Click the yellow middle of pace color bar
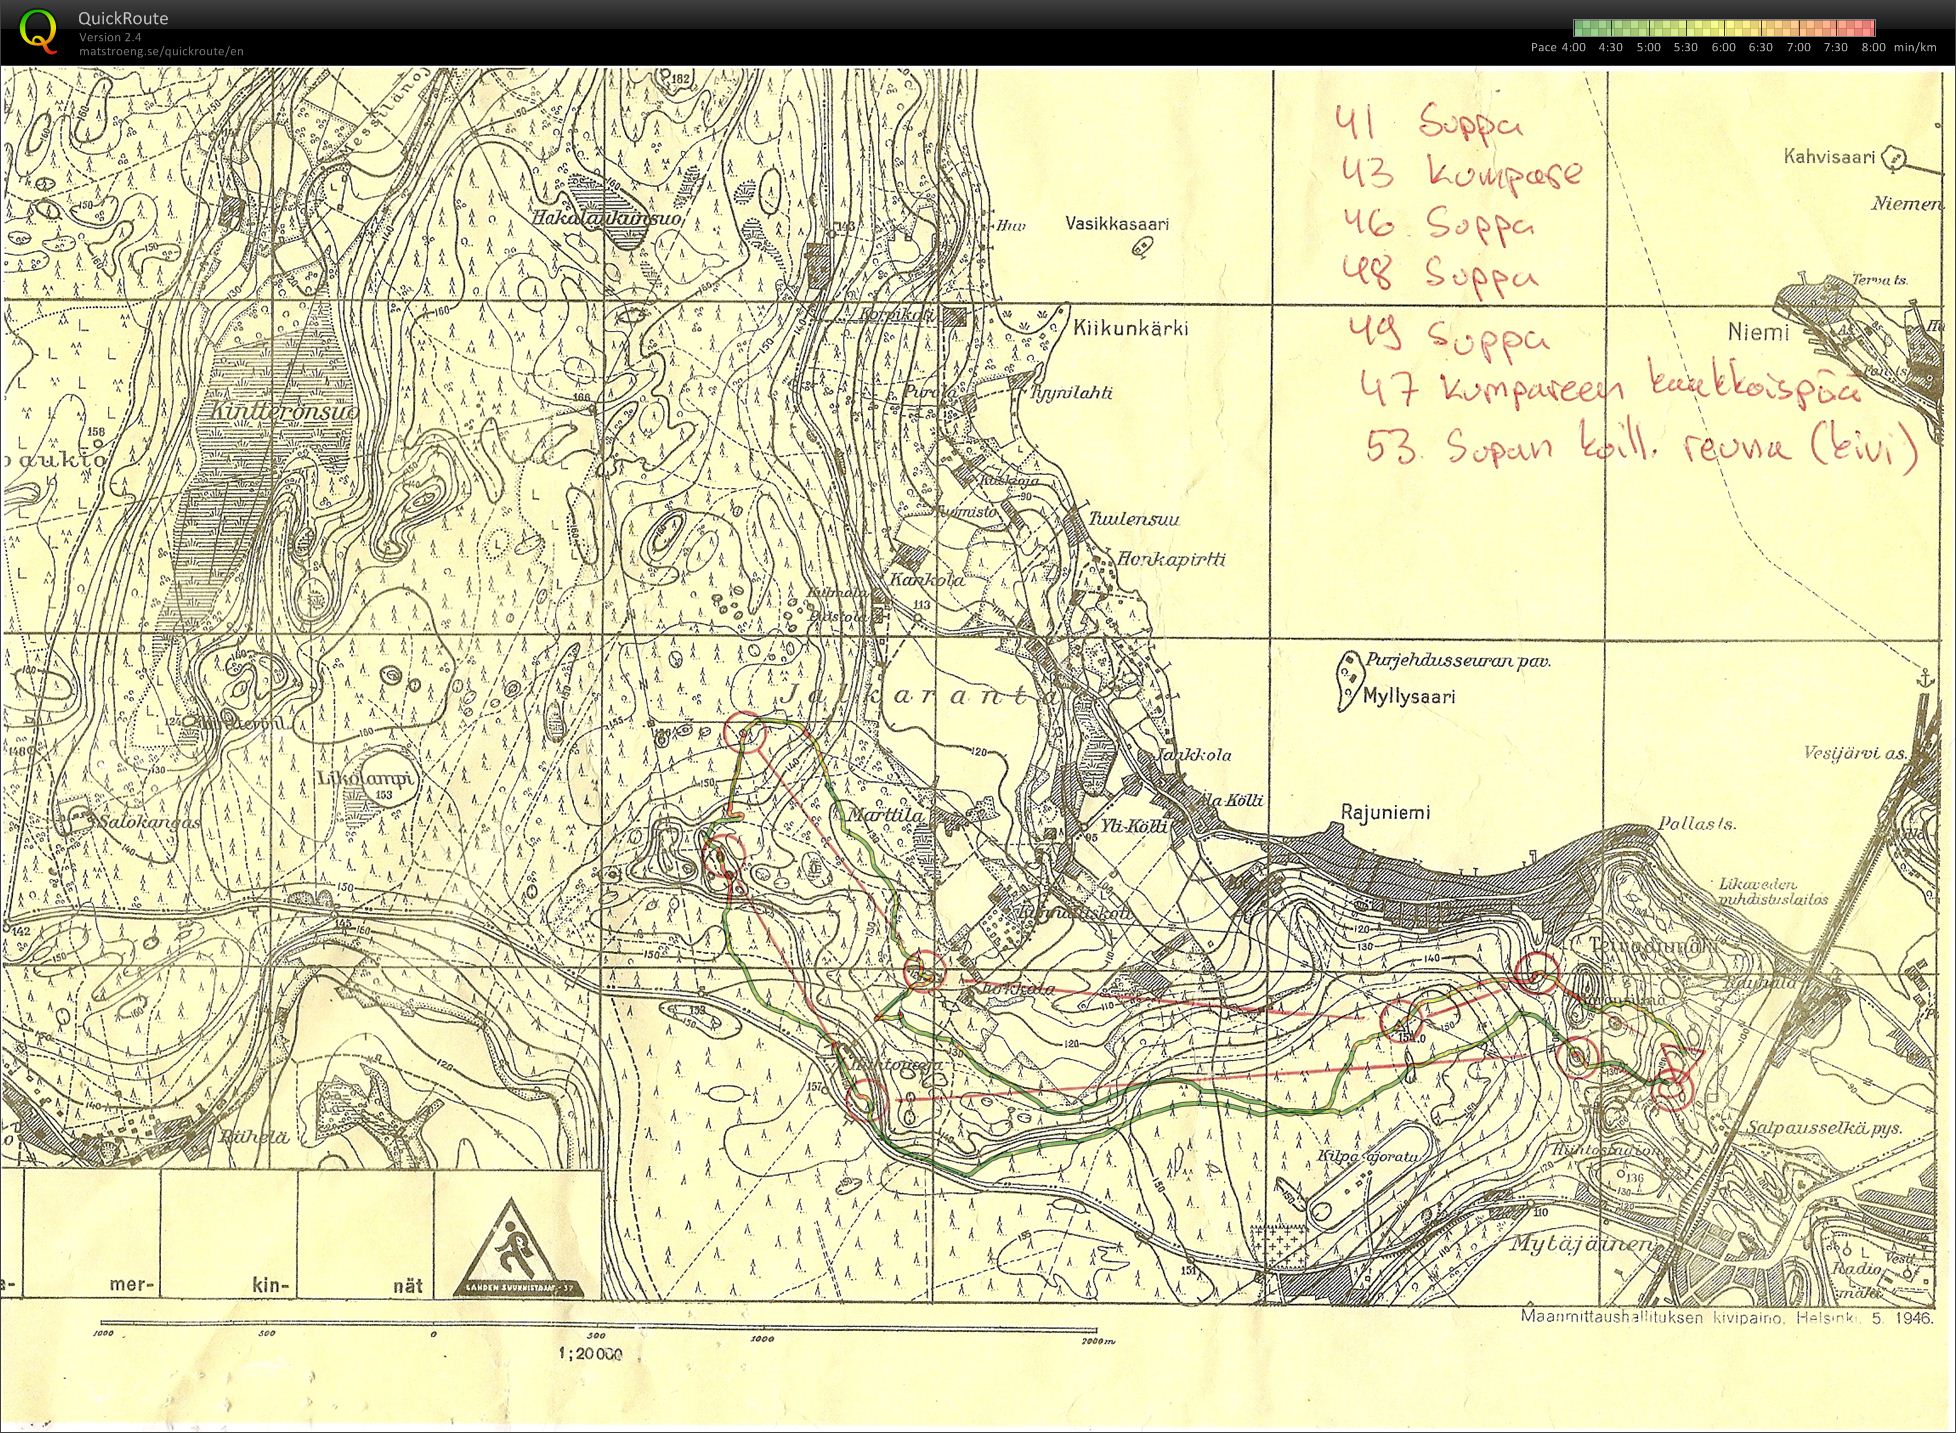This screenshot has height=1433, width=1956. [x=1724, y=28]
